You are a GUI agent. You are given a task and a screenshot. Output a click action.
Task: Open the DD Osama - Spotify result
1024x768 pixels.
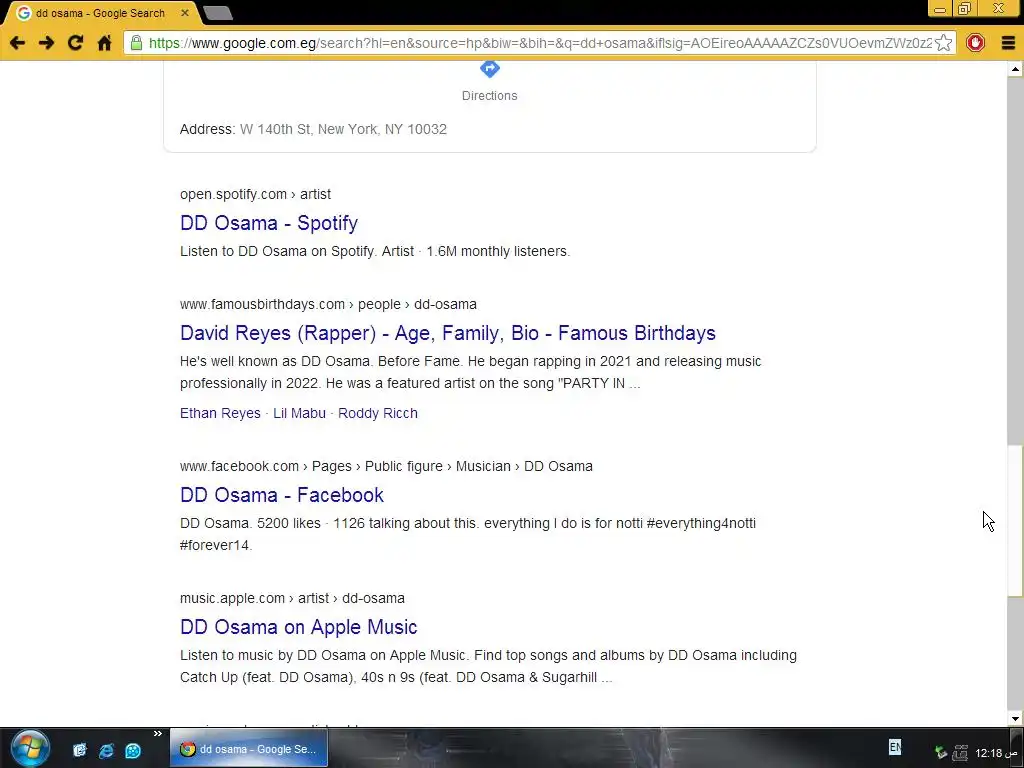point(268,223)
